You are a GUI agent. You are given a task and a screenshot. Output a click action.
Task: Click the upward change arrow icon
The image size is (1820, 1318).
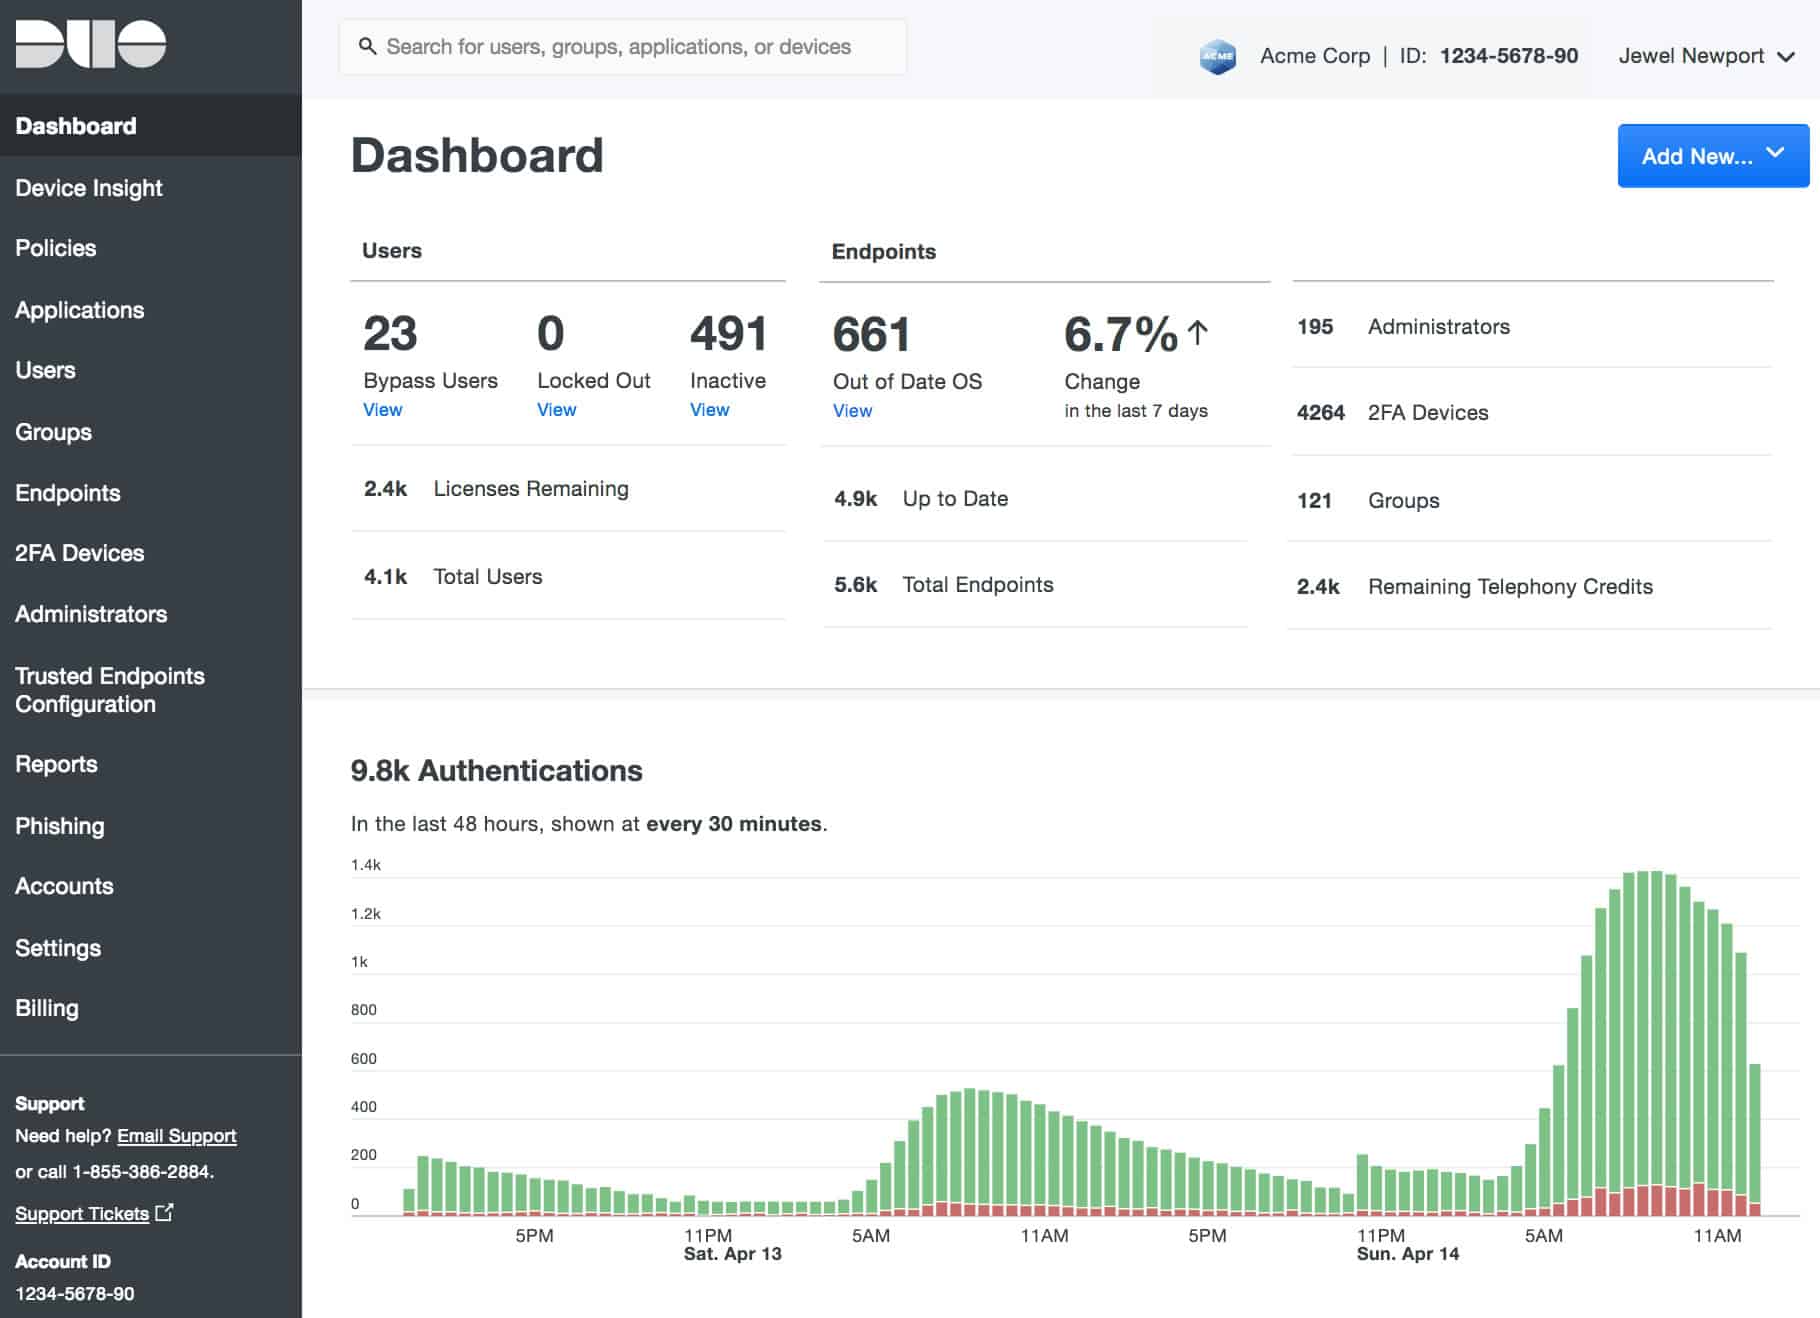pyautogui.click(x=1197, y=333)
